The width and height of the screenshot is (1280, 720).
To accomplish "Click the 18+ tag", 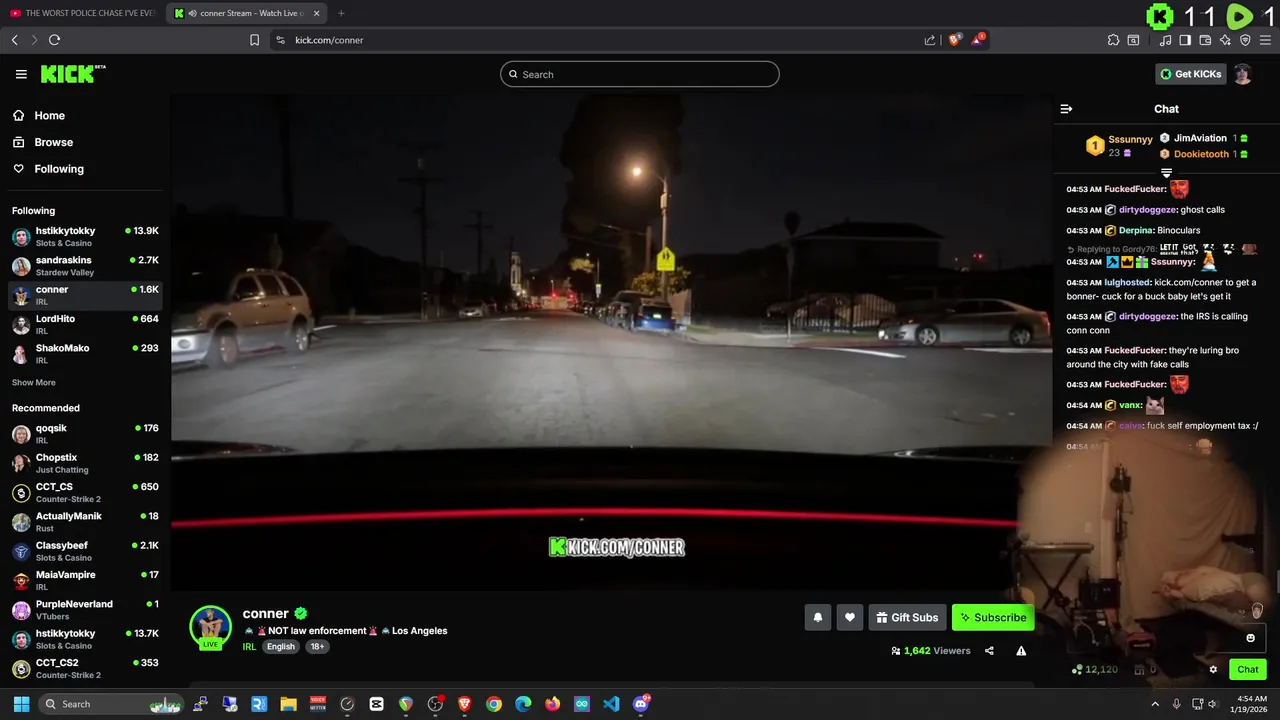I will point(317,647).
